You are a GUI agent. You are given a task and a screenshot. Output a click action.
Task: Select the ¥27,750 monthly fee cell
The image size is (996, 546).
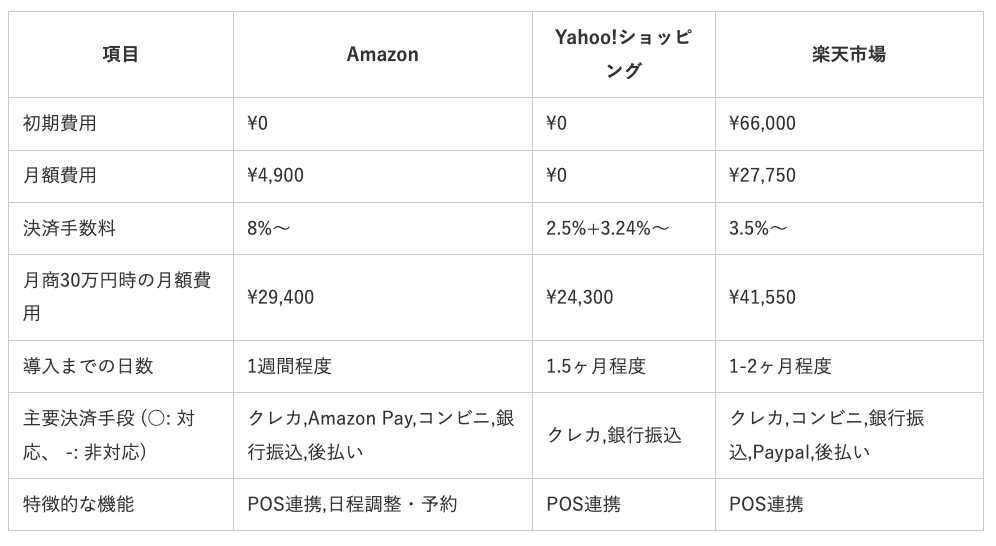763,176
